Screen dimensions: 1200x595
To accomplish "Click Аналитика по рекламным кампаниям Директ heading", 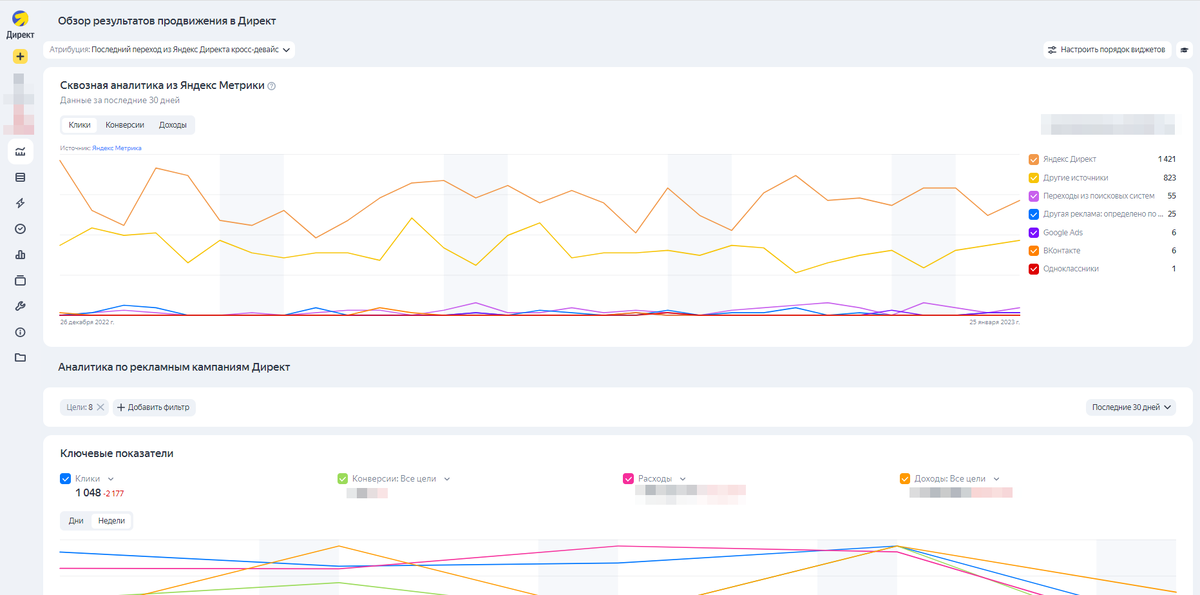I will tap(174, 367).
